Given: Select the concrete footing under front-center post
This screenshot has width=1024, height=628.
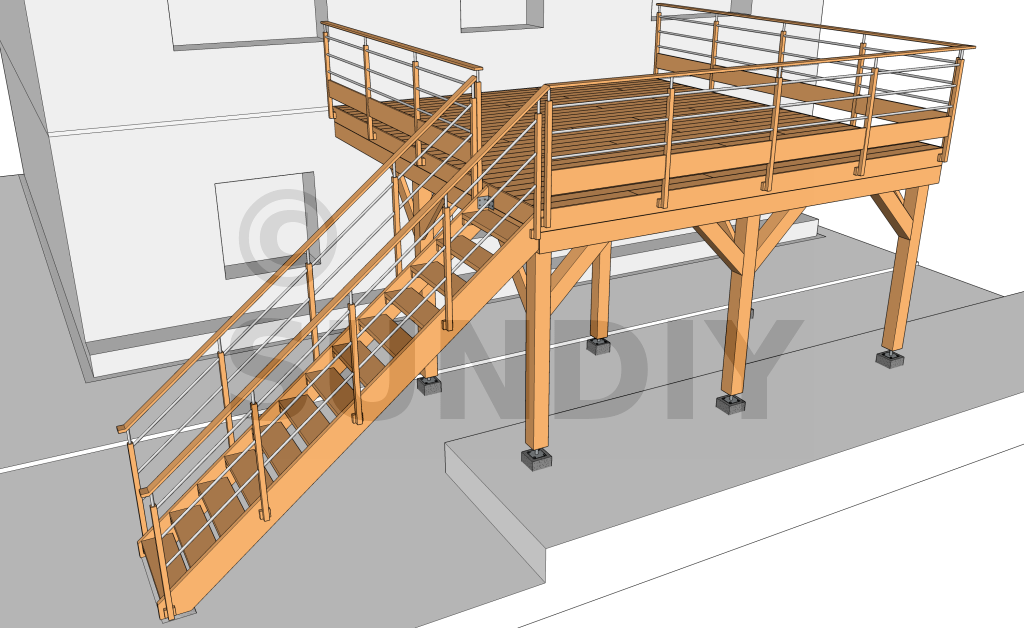Looking at the screenshot, I should (x=539, y=460).
